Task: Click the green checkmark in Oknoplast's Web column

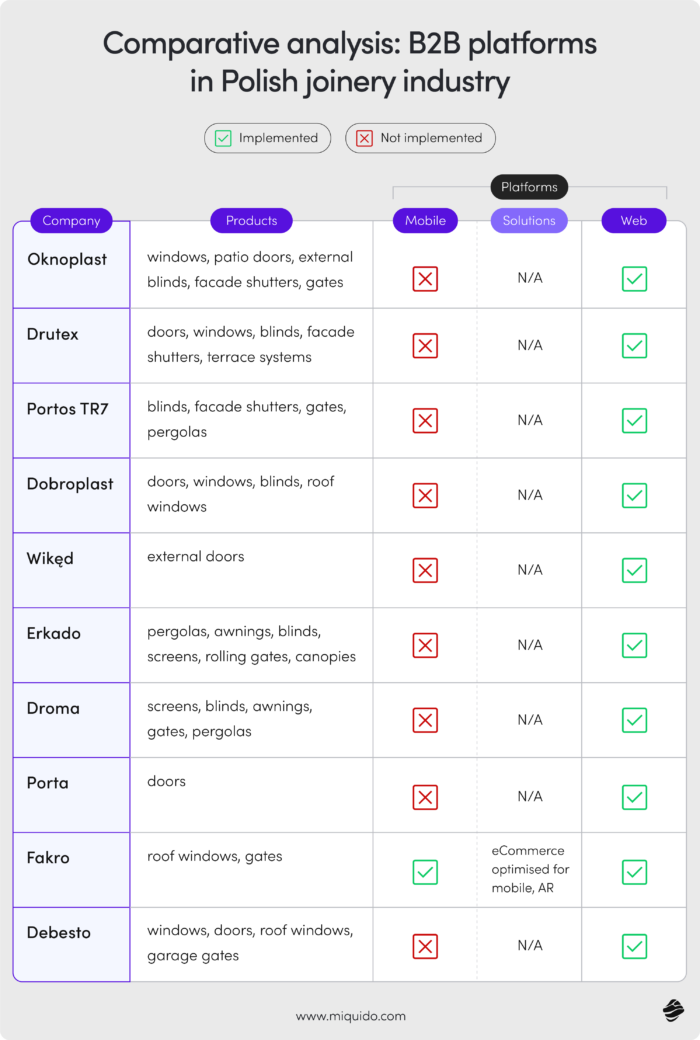Action: click(634, 278)
